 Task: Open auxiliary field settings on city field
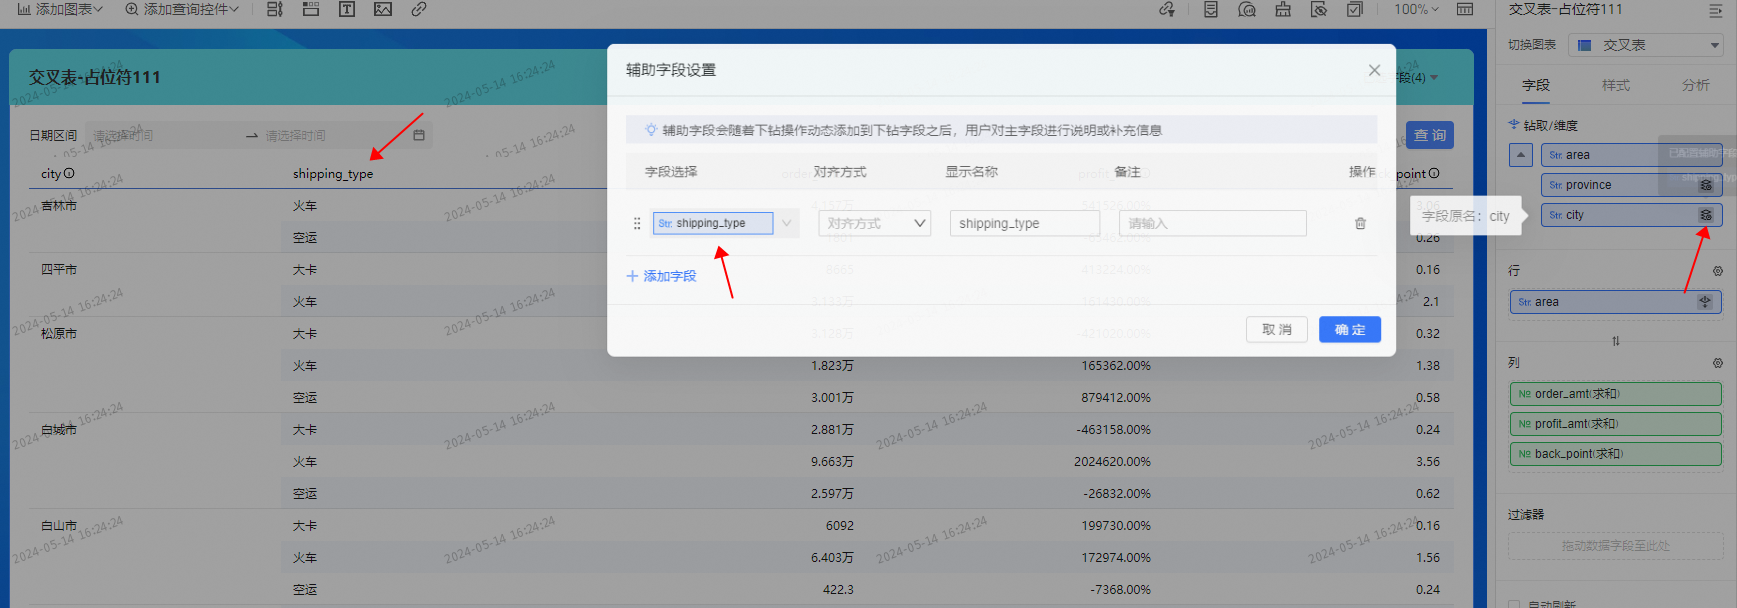click(x=1706, y=215)
